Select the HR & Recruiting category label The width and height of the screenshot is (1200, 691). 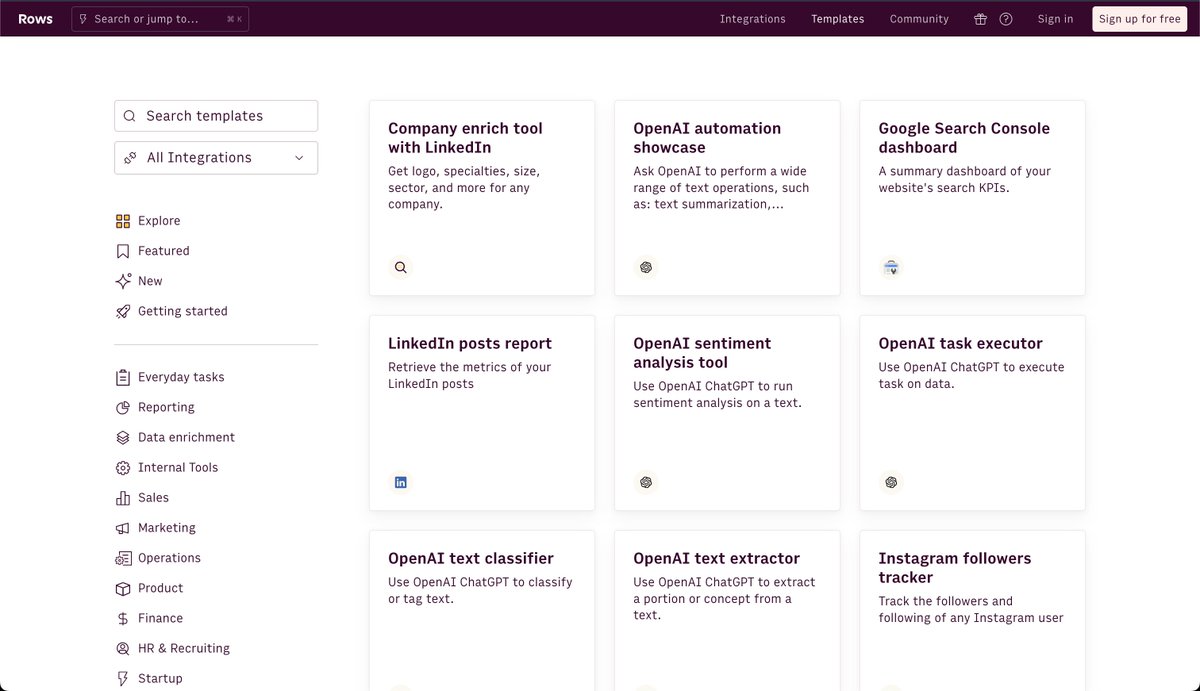click(184, 648)
